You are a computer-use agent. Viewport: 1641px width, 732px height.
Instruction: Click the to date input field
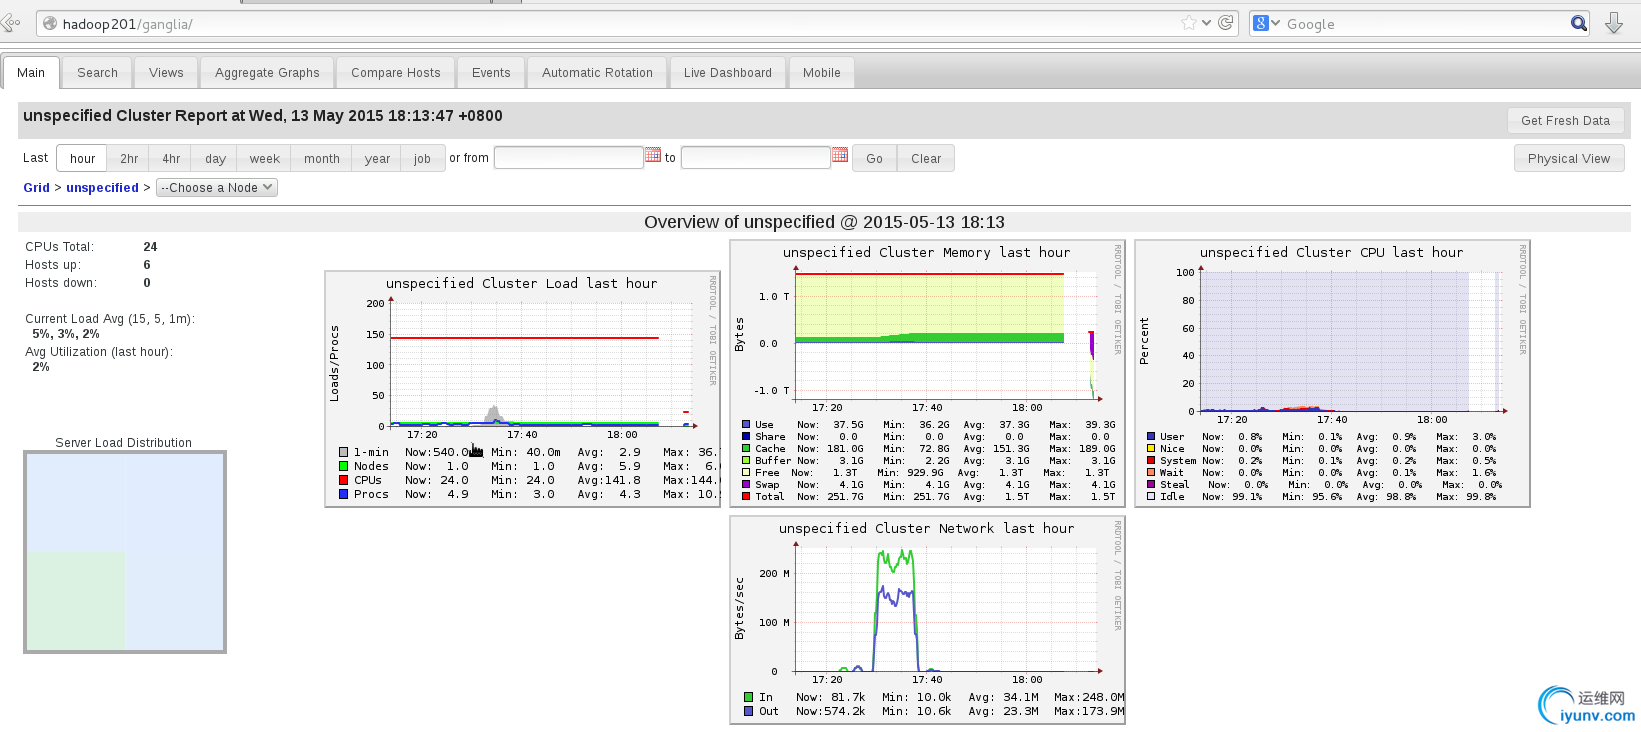(756, 157)
